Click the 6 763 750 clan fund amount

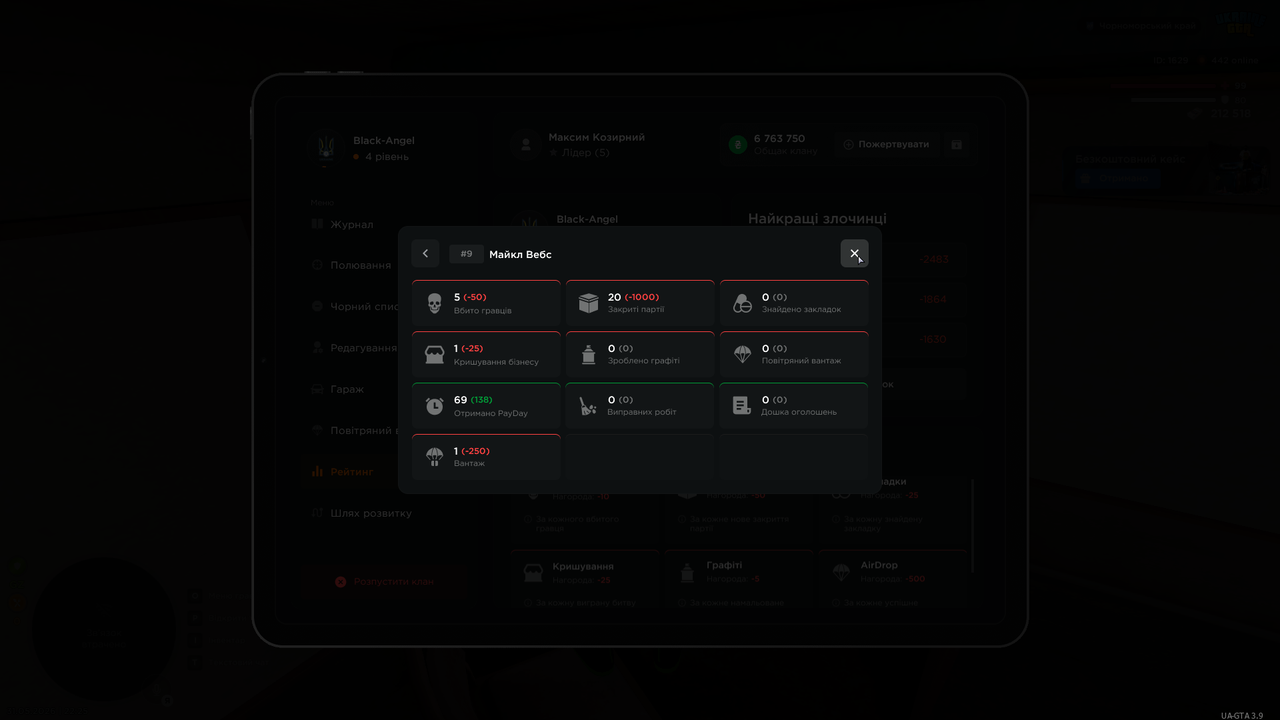[779, 139]
